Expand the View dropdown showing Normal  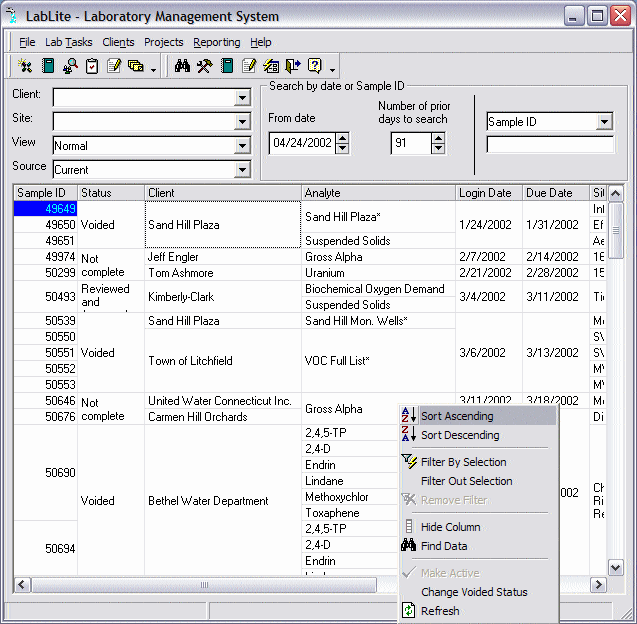click(x=242, y=146)
